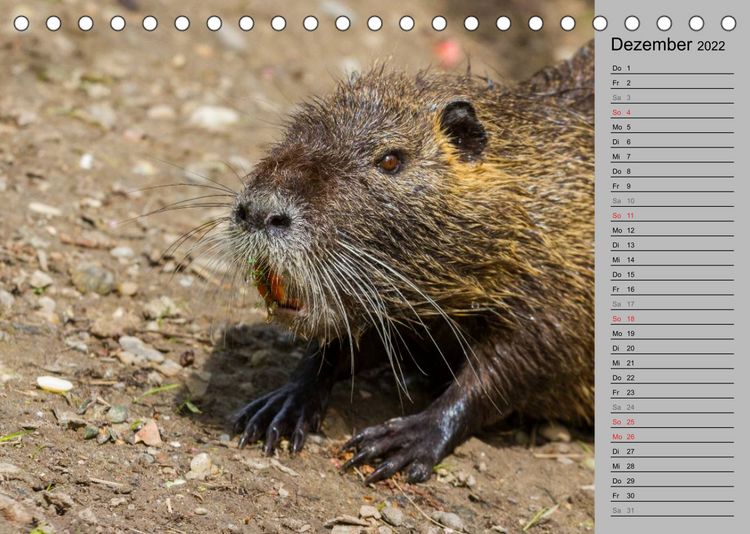Image resolution: width=750 pixels, height=534 pixels.
Task: Select the 'Do 8' calendar row
Action: (672, 171)
